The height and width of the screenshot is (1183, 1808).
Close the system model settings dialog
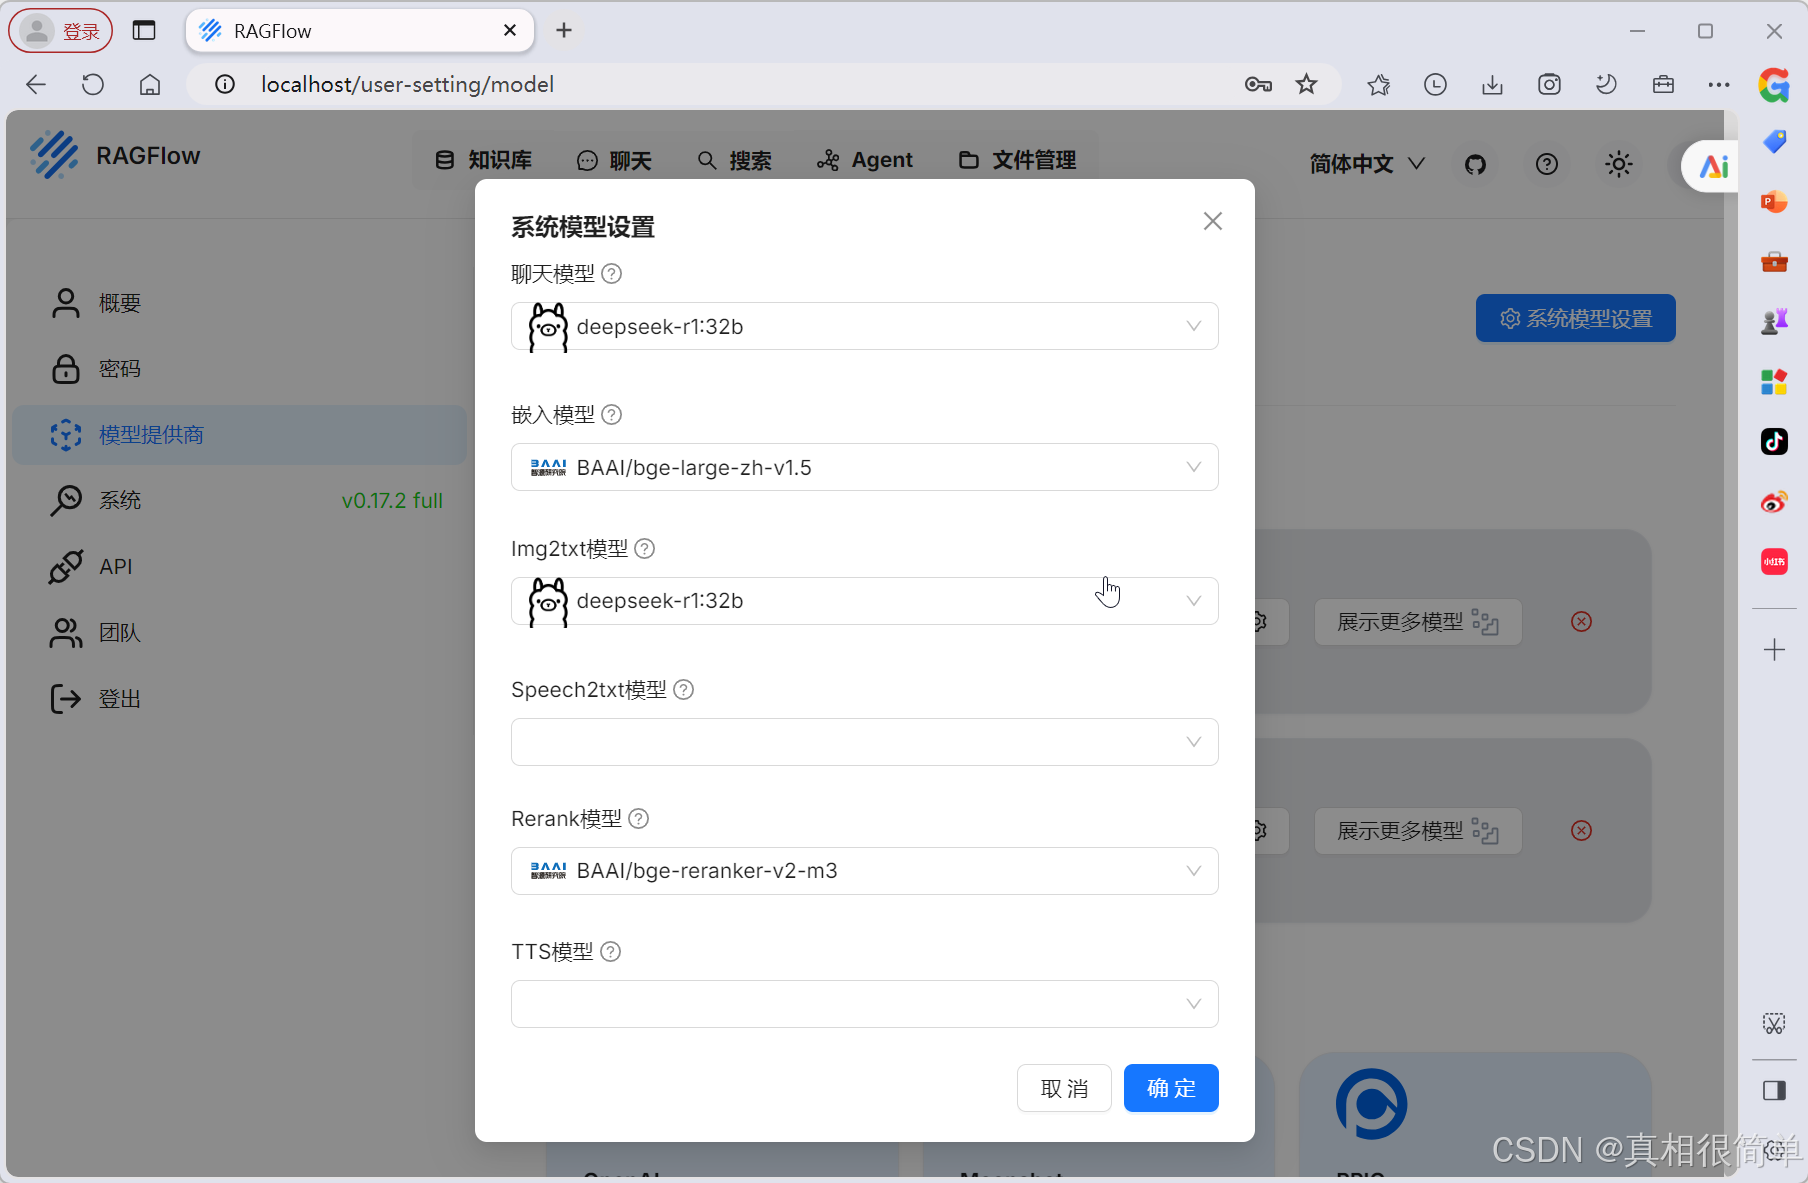(1212, 221)
